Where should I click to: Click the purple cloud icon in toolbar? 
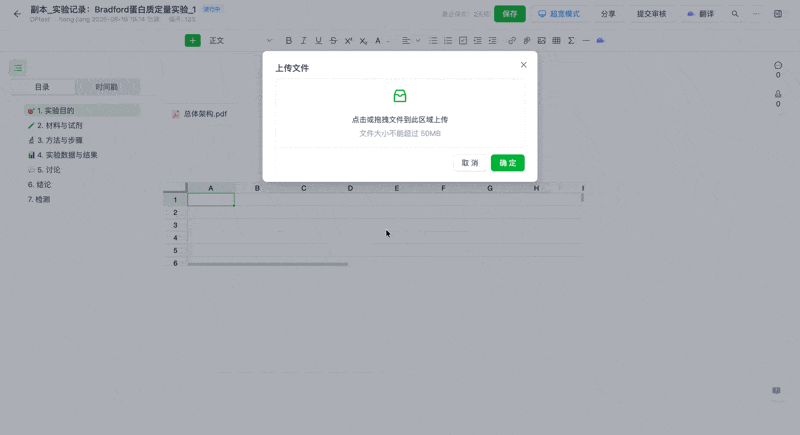601,40
